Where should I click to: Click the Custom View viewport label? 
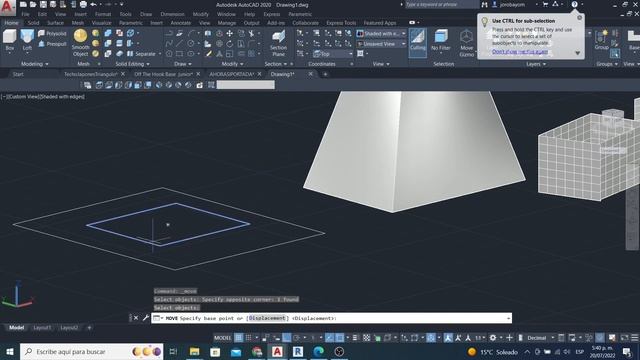coord(24,97)
